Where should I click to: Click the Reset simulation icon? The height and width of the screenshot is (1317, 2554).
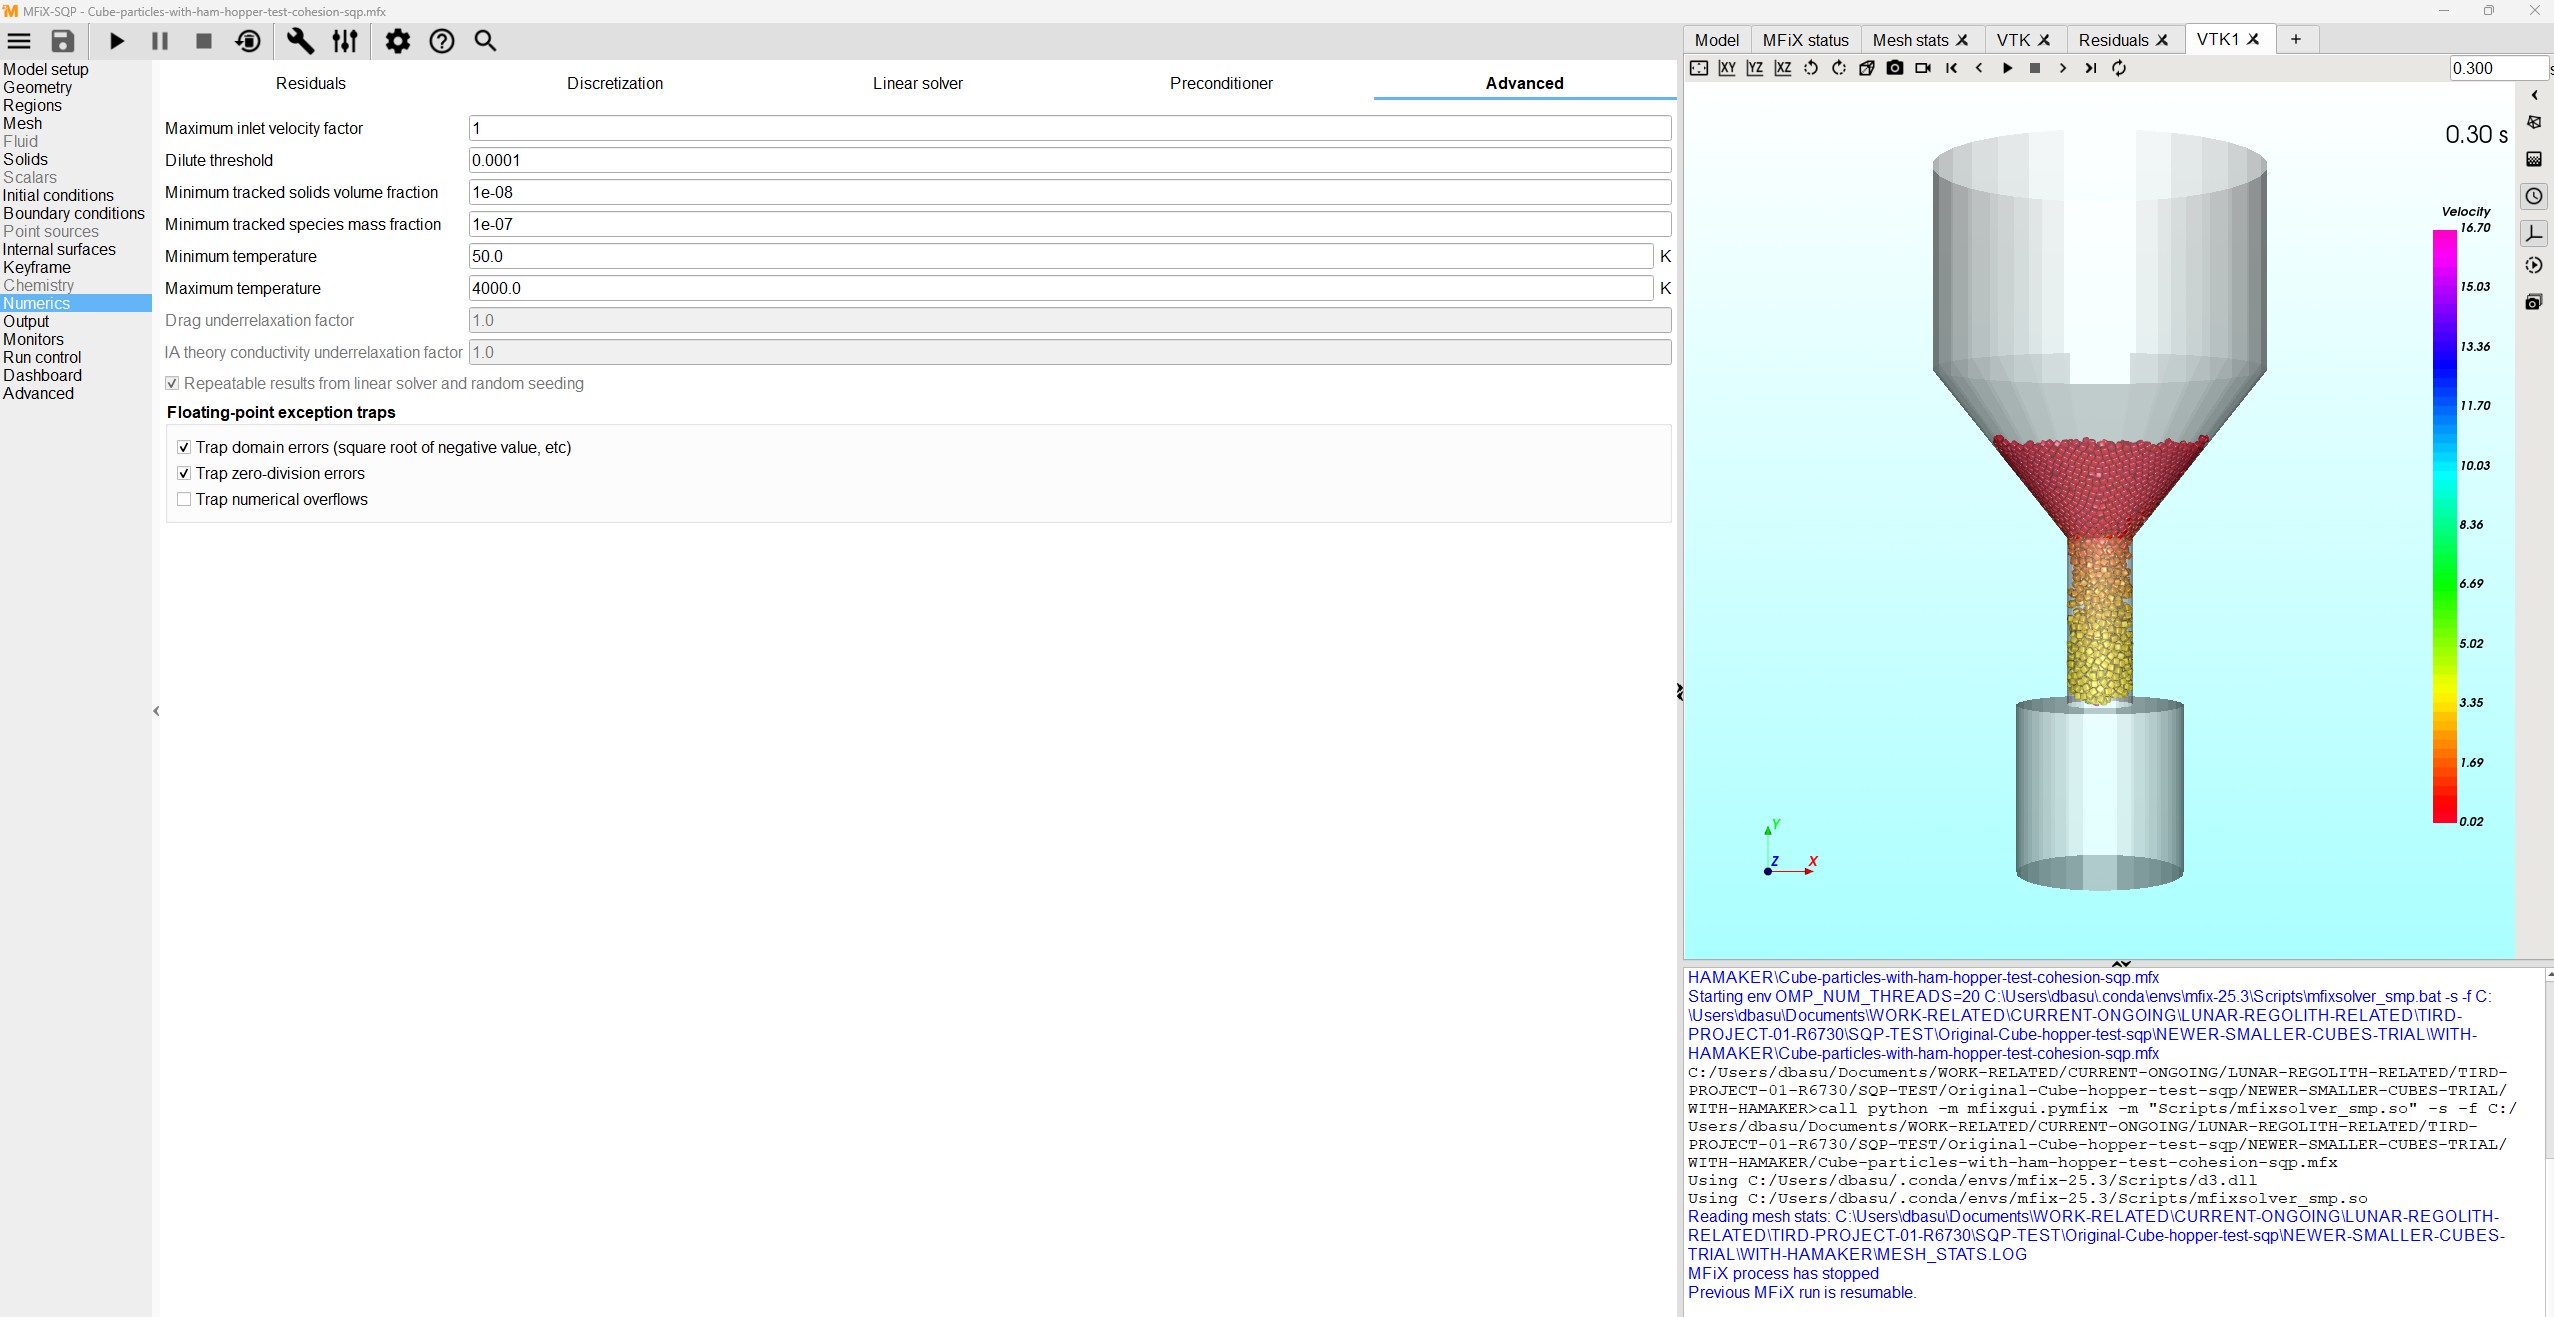248,41
